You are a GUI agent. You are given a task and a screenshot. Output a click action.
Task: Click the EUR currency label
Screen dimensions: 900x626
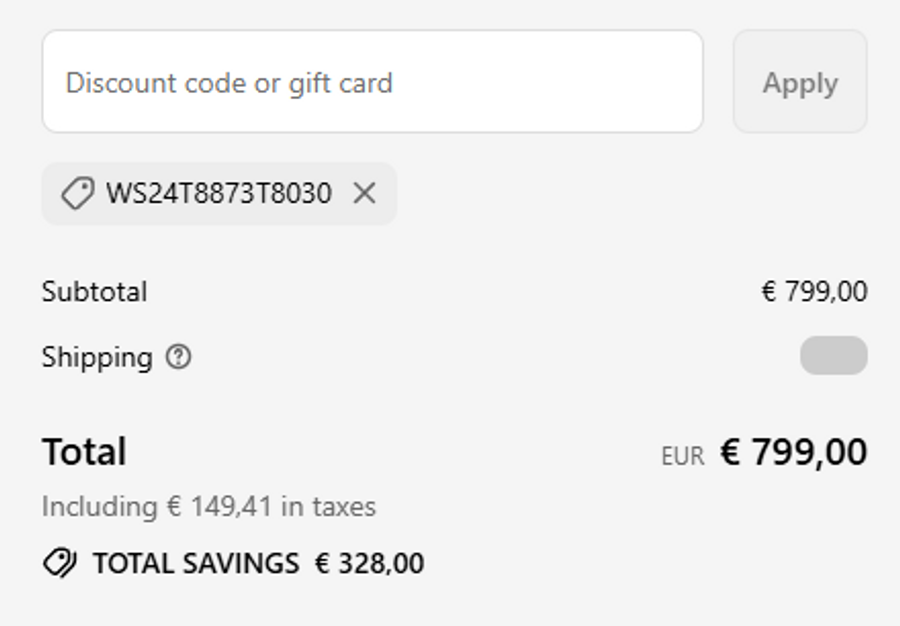pos(682,457)
